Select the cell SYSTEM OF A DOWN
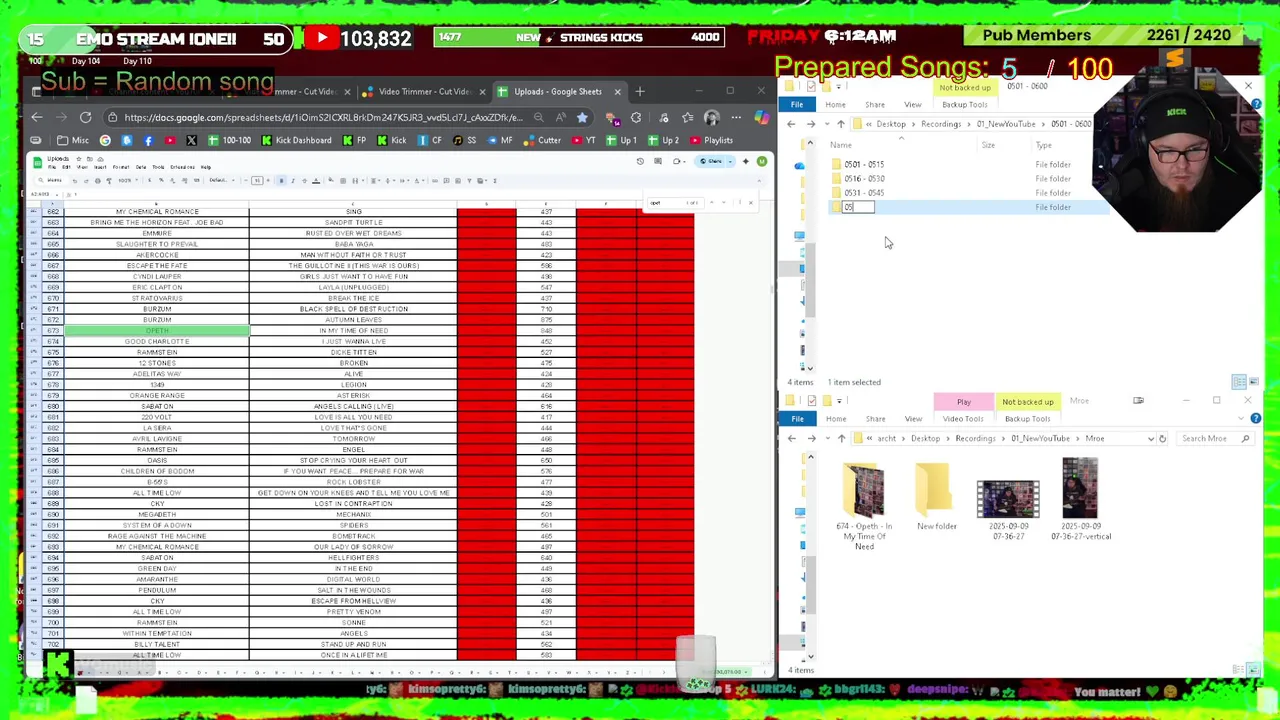Image resolution: width=1280 pixels, height=720 pixels. pyautogui.click(x=157, y=525)
